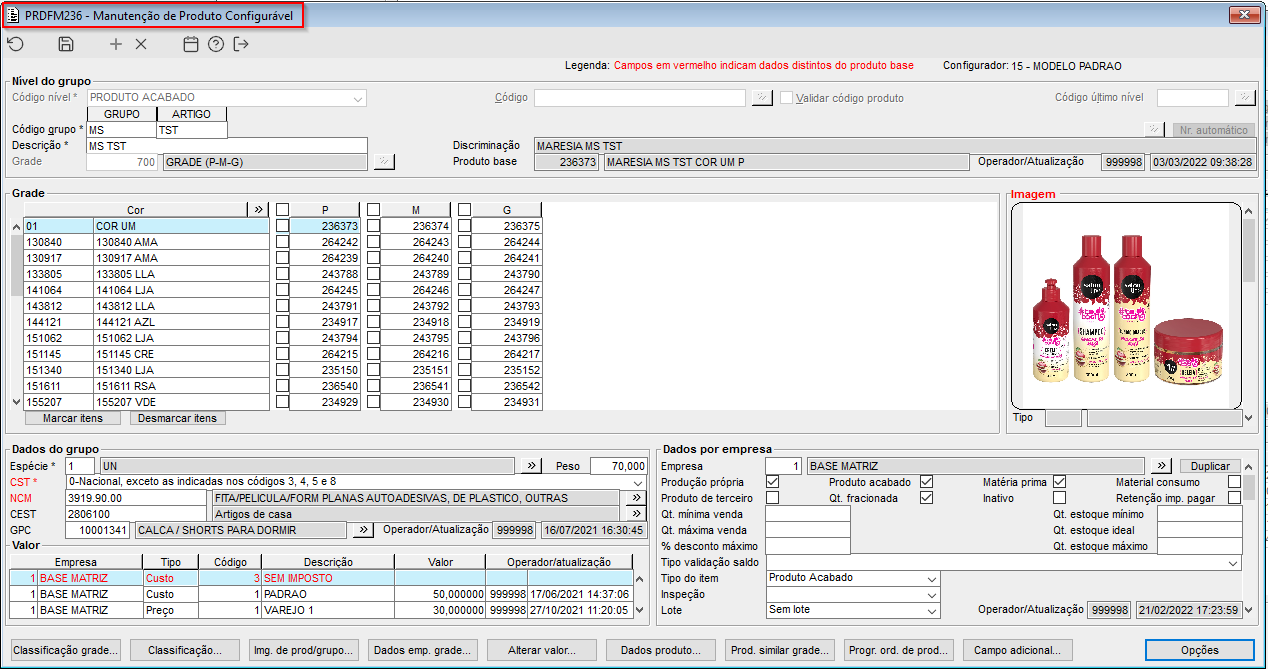Image resolution: width=1268 pixels, height=669 pixels.
Task: Expand the Lote dropdown
Action: (932, 611)
